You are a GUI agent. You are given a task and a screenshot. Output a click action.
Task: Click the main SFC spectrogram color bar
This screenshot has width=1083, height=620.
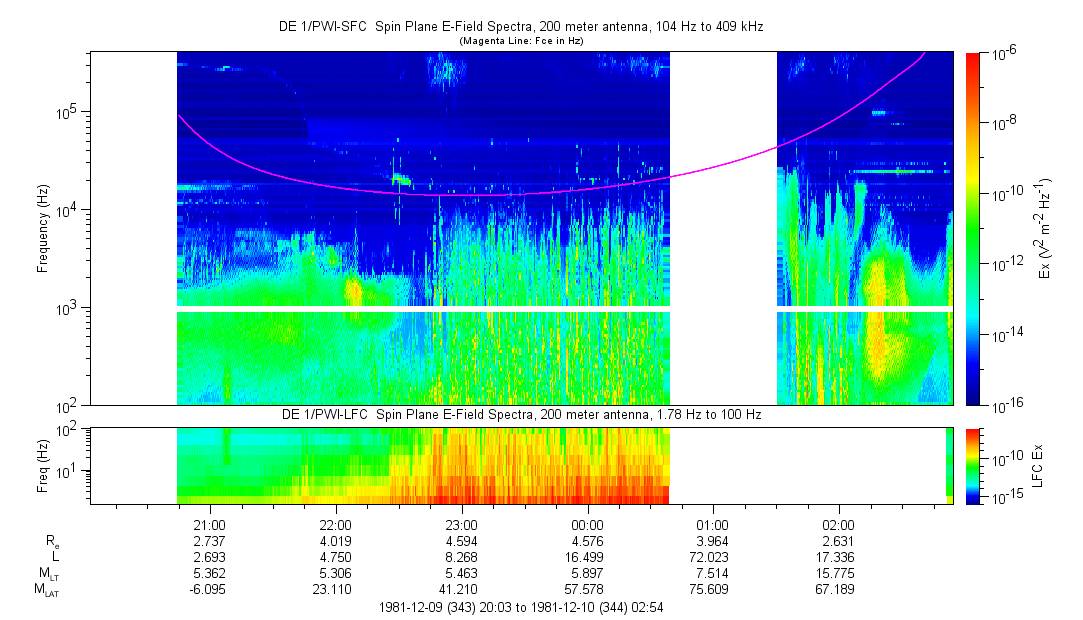click(x=972, y=228)
